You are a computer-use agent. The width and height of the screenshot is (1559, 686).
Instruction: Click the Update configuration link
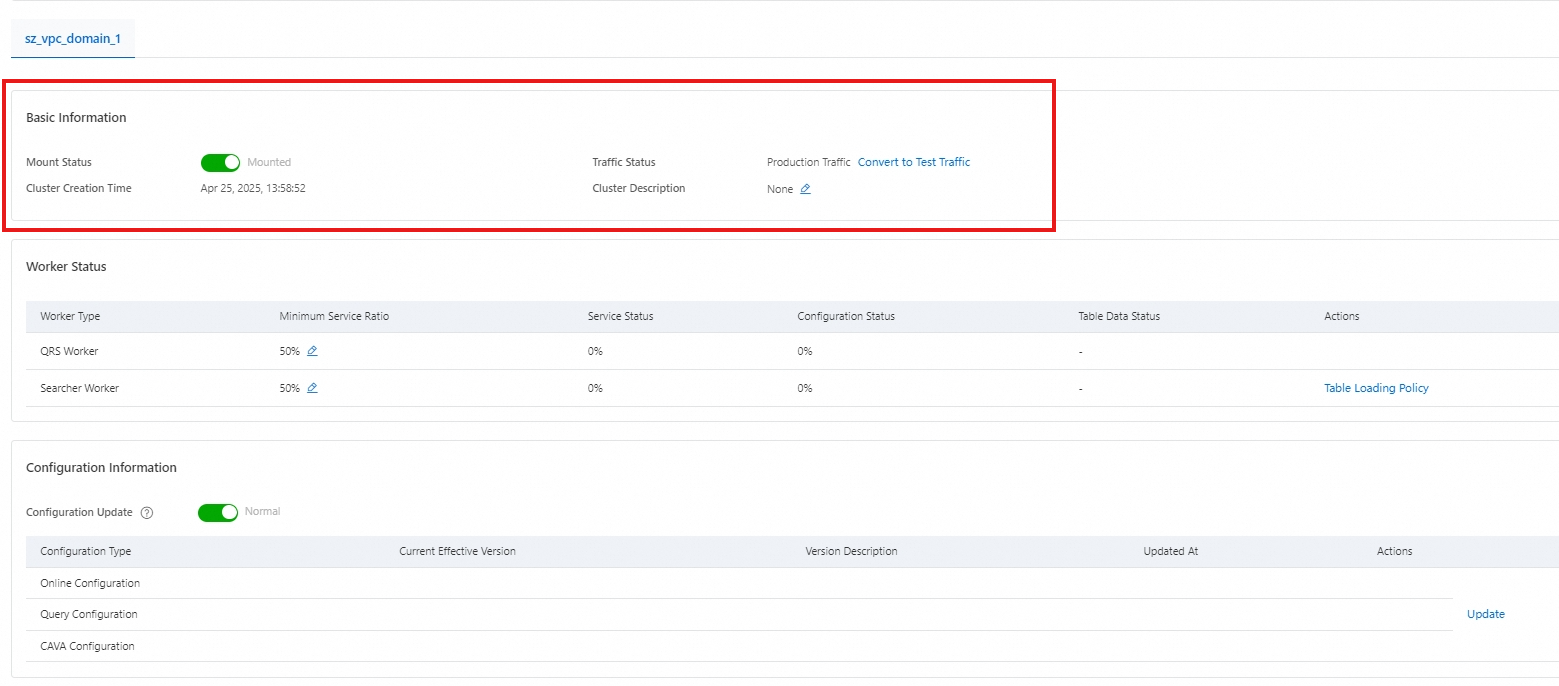pyautogui.click(x=1485, y=614)
